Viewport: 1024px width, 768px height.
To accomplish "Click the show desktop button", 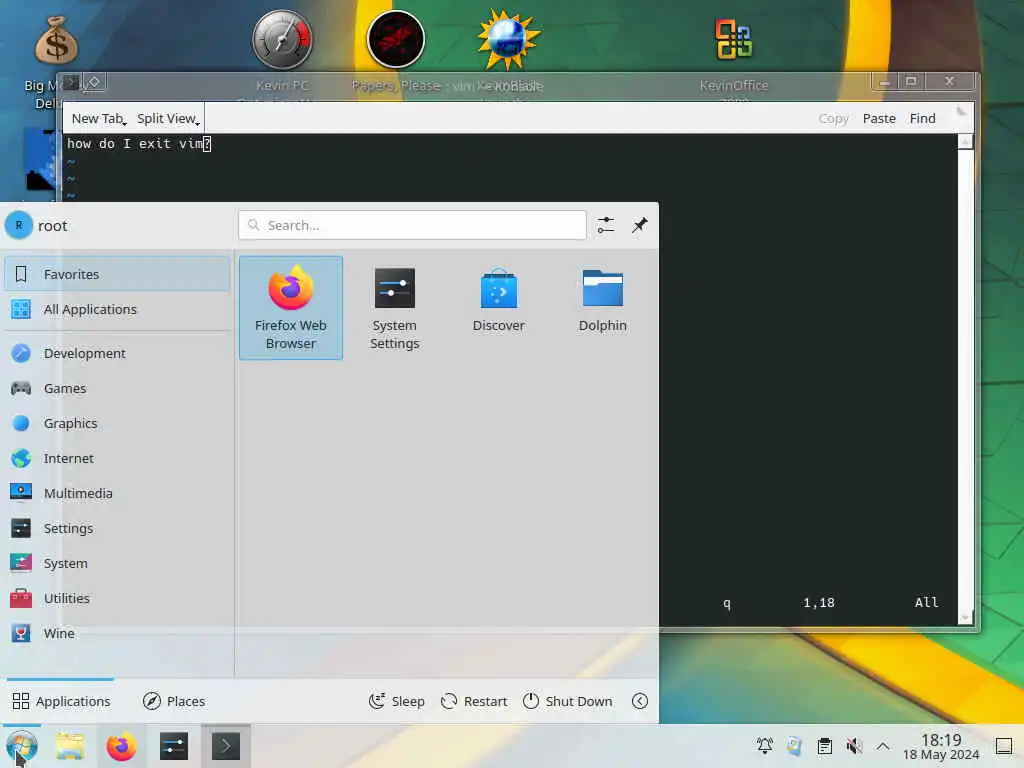I will pos(1004,746).
